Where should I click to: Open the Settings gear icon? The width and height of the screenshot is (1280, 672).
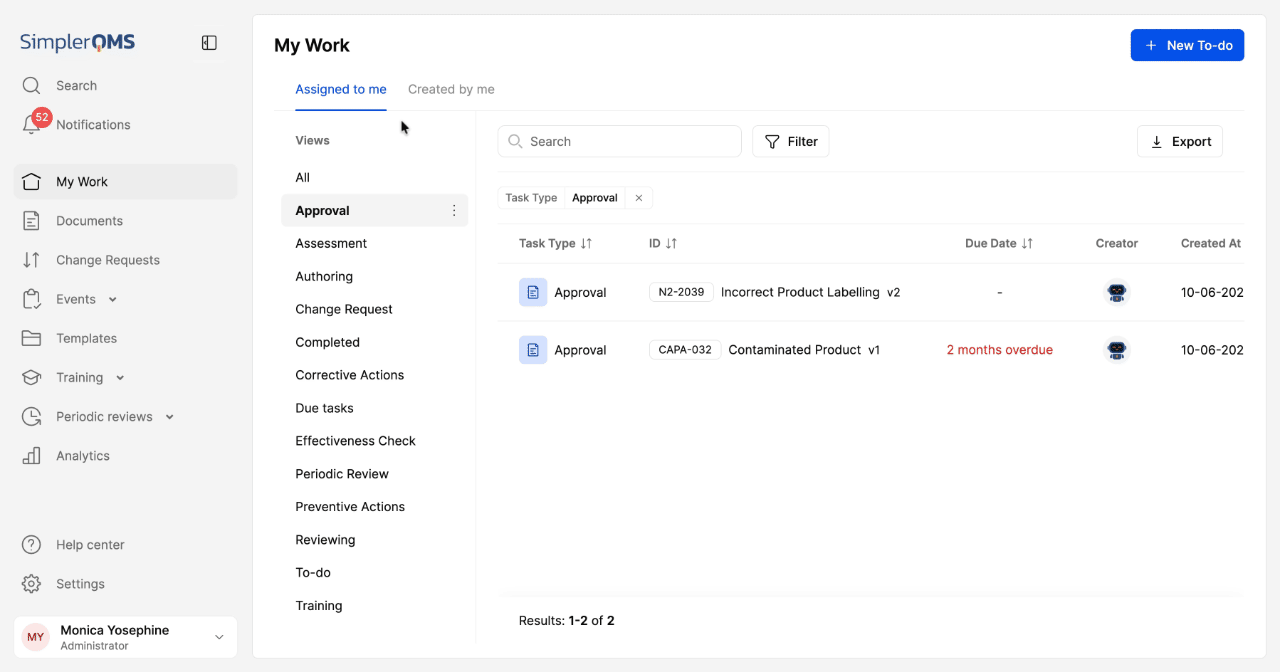(31, 584)
